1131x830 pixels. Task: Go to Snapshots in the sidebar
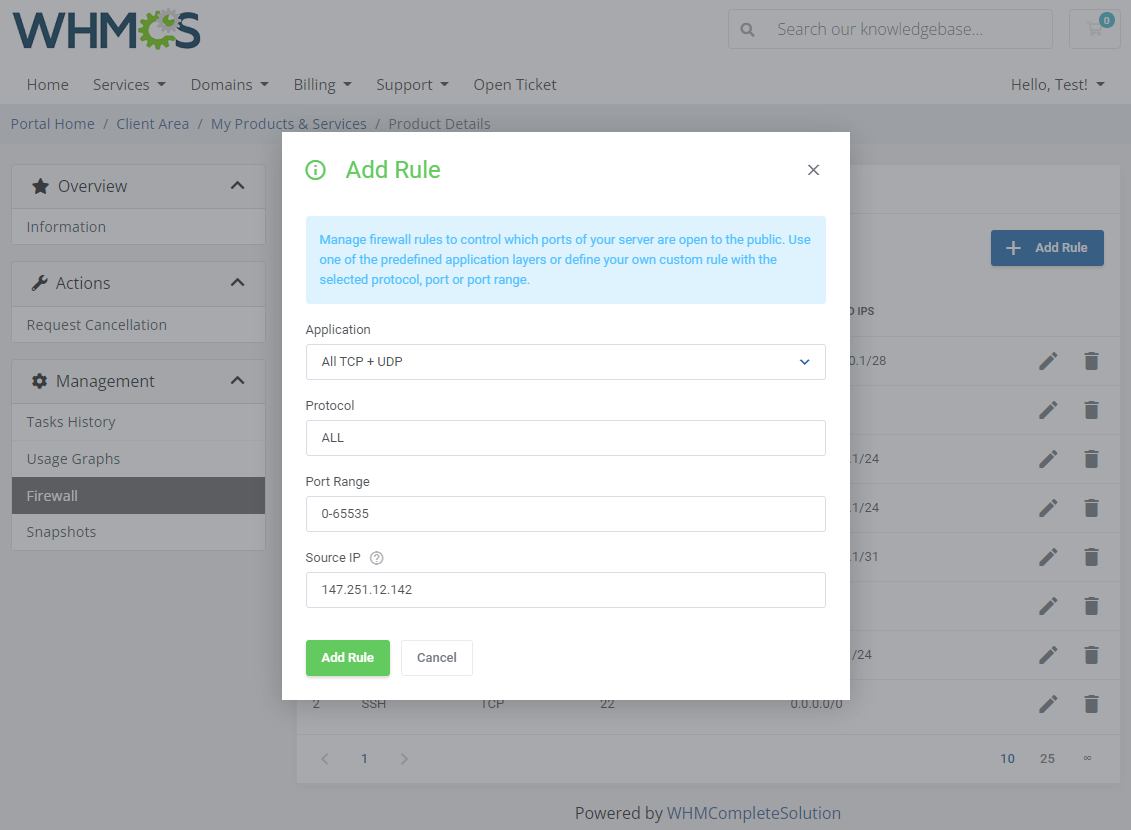pyautogui.click(x=61, y=532)
